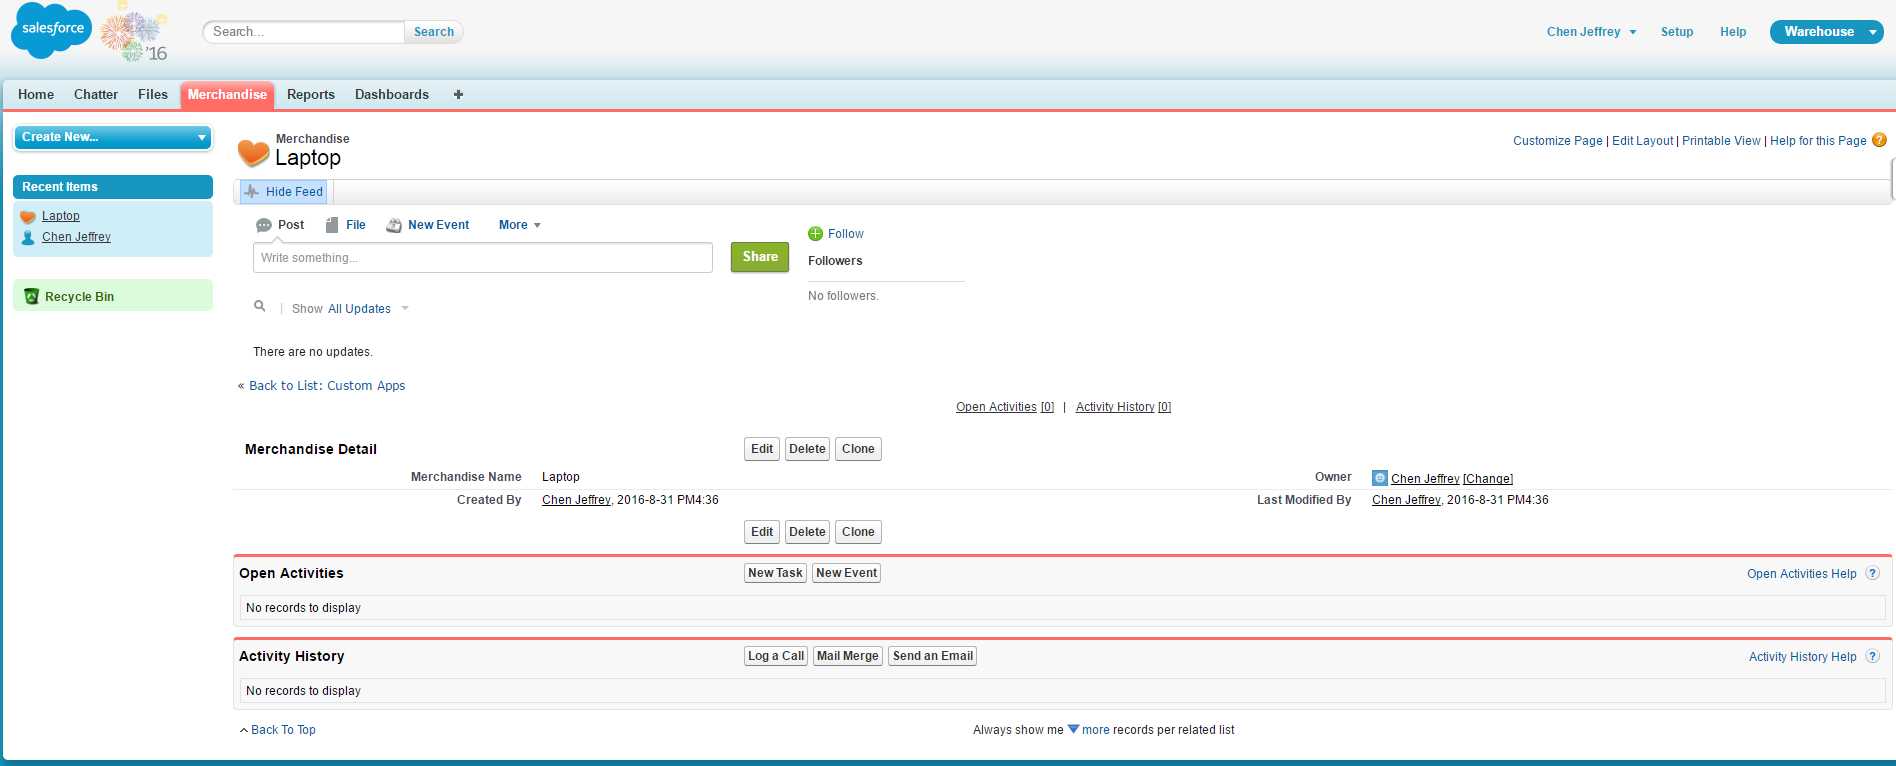Expand the Chen Jeffrey user menu

tap(1591, 32)
